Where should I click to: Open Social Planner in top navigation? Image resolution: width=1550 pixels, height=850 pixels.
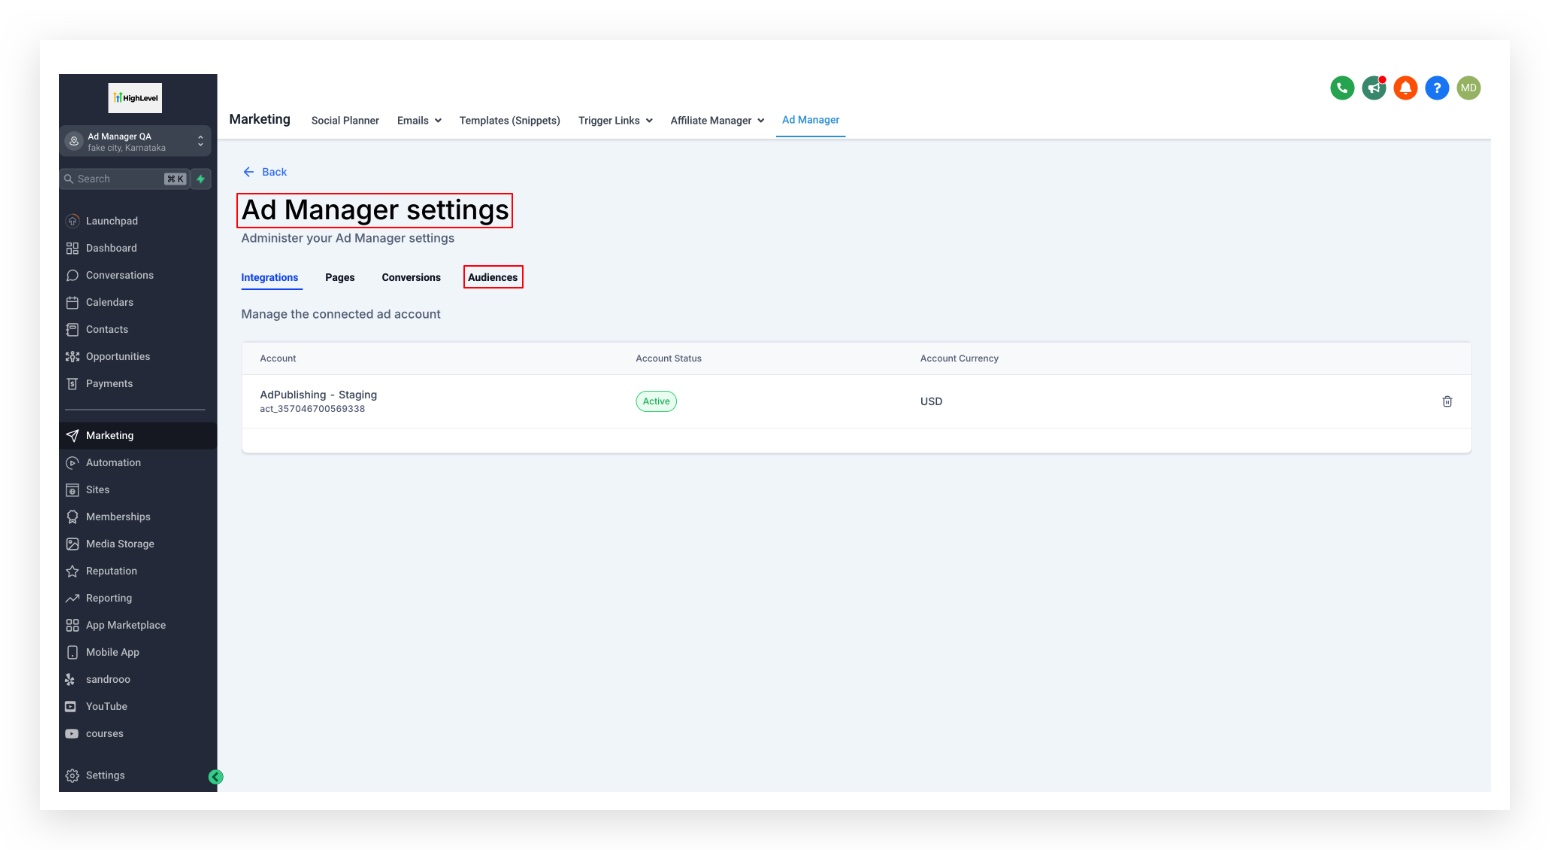(345, 120)
